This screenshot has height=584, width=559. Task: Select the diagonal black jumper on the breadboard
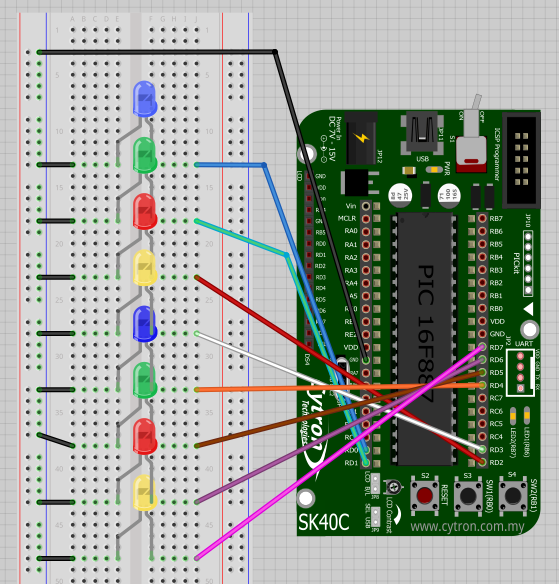point(56,440)
